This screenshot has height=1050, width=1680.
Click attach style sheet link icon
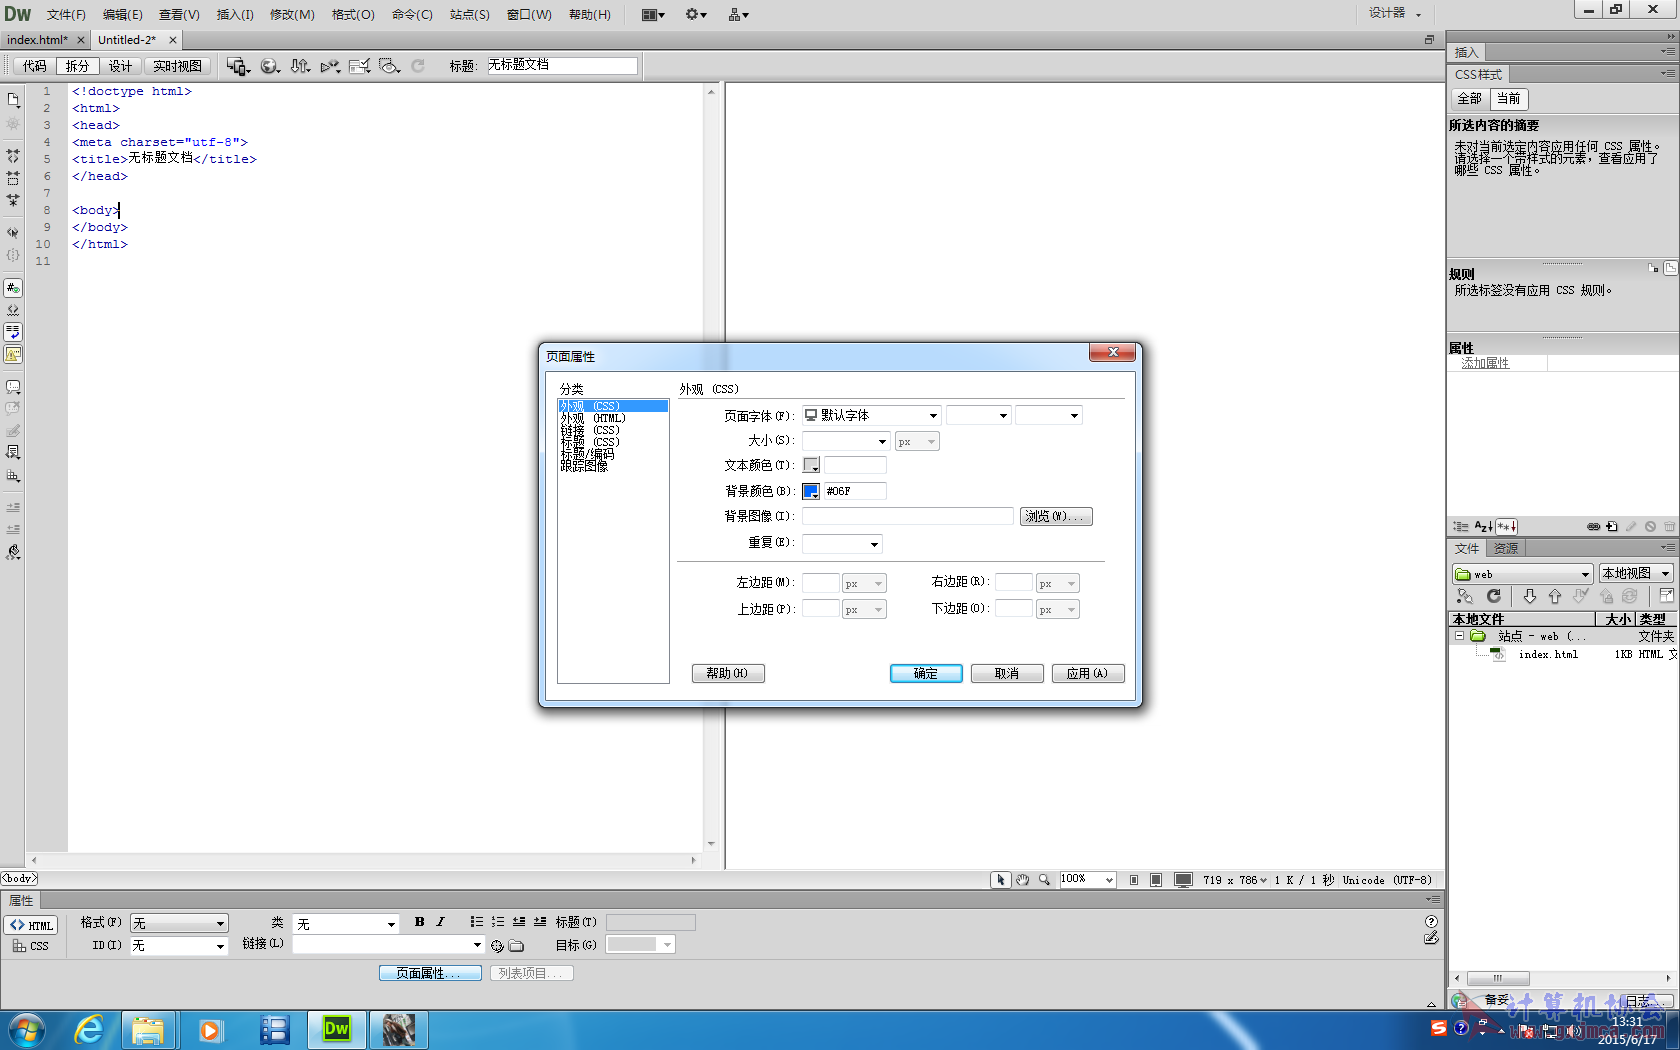click(x=1594, y=526)
